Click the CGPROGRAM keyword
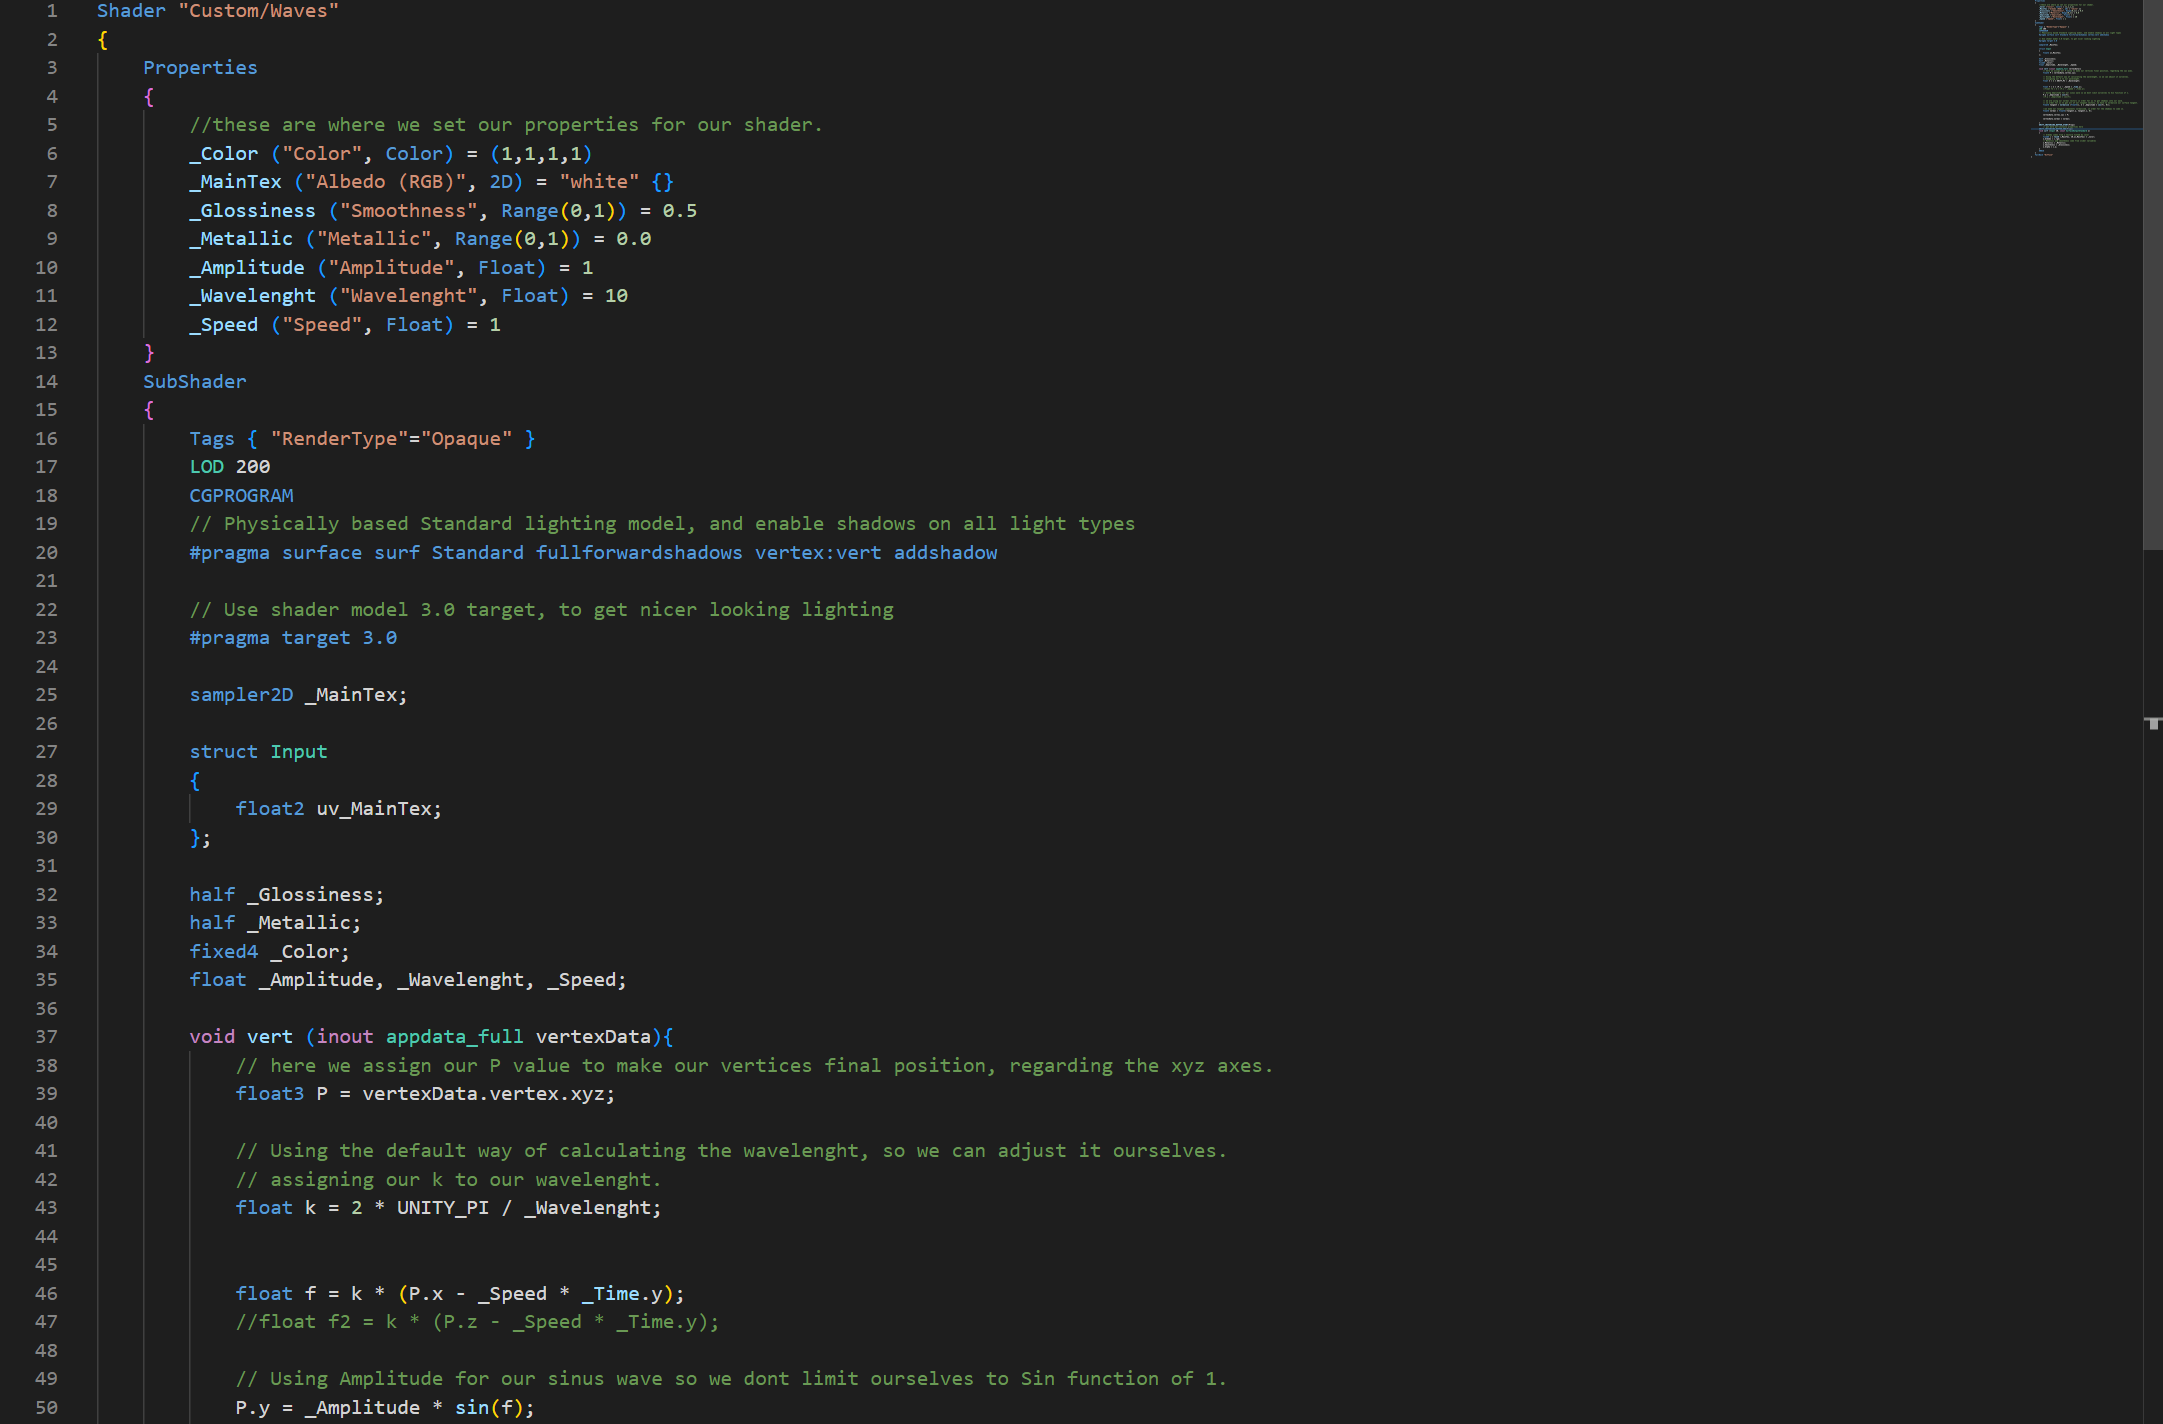 point(241,495)
